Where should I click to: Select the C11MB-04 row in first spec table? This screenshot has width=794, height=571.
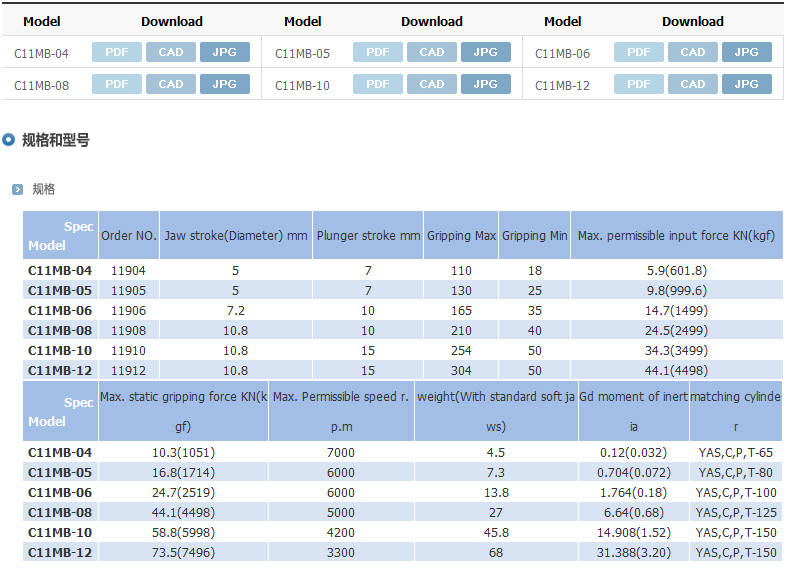(60, 270)
